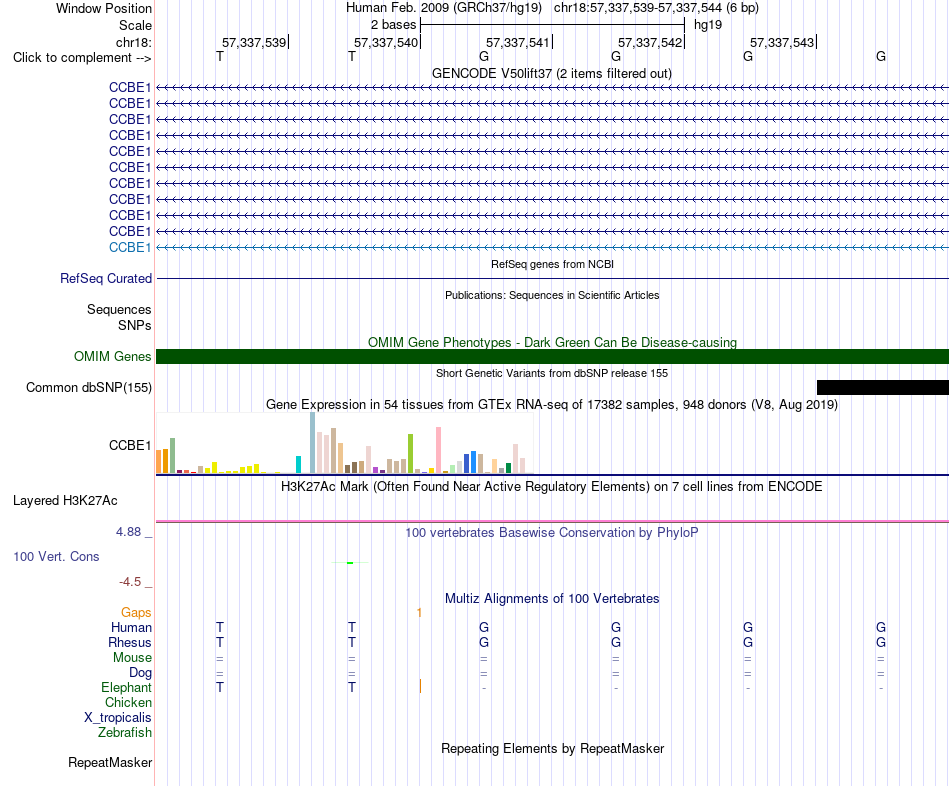The image size is (950, 786).
Task: Click the CCBE1 label beside the GTEx chart
Action: point(130,445)
